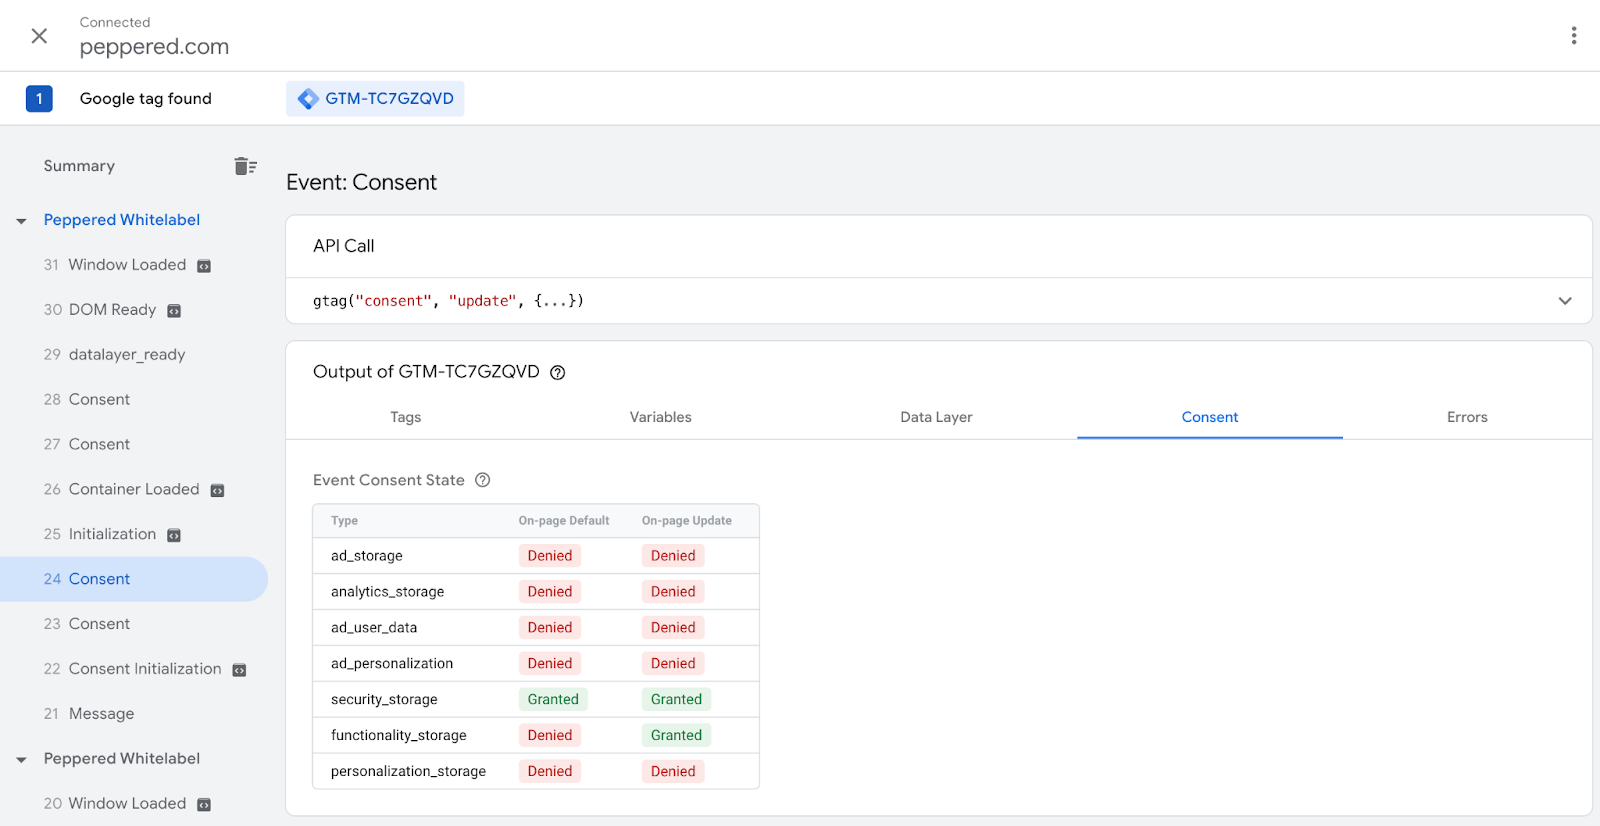This screenshot has width=1600, height=826.
Task: Switch to the Data Layer tab
Action: pos(936,417)
